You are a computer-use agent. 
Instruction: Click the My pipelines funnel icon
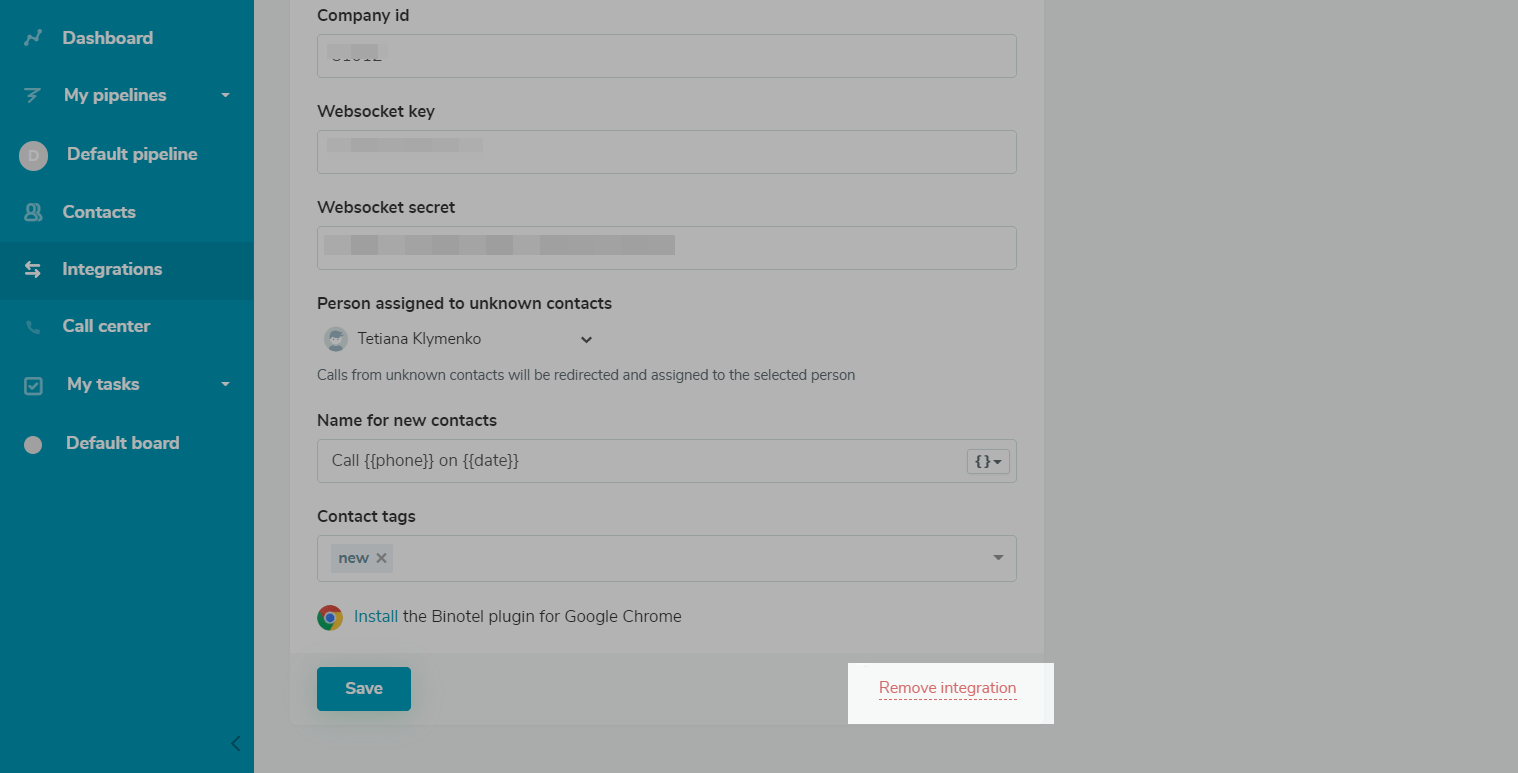33,96
